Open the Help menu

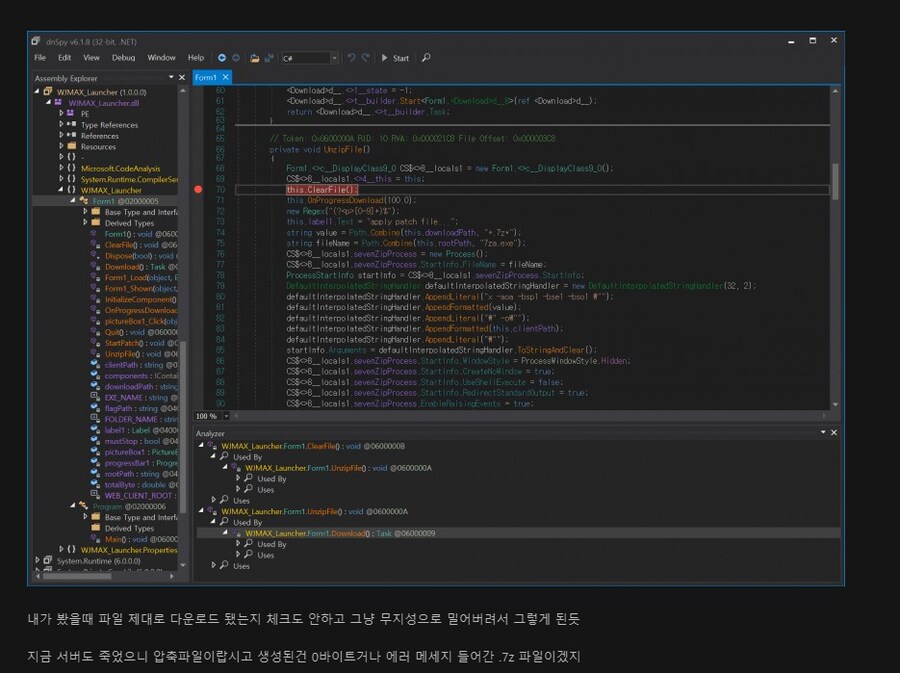196,58
